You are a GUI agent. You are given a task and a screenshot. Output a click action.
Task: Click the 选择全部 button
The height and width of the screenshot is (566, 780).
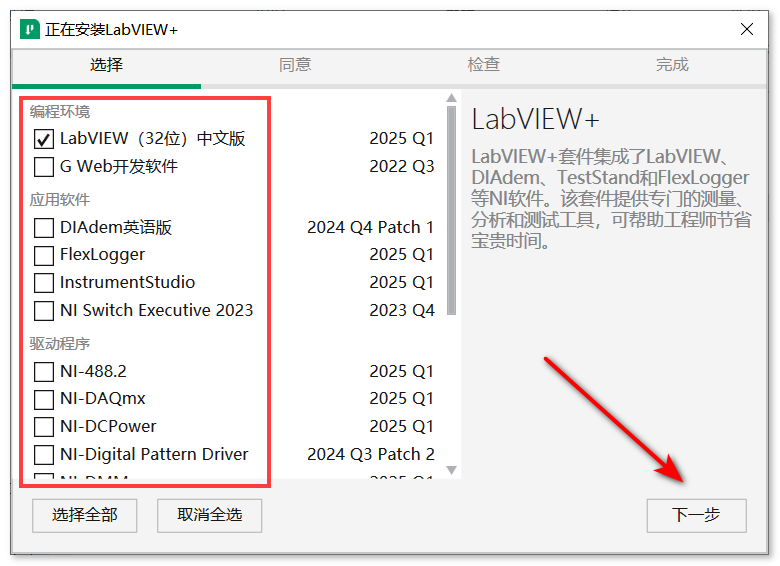(x=85, y=515)
